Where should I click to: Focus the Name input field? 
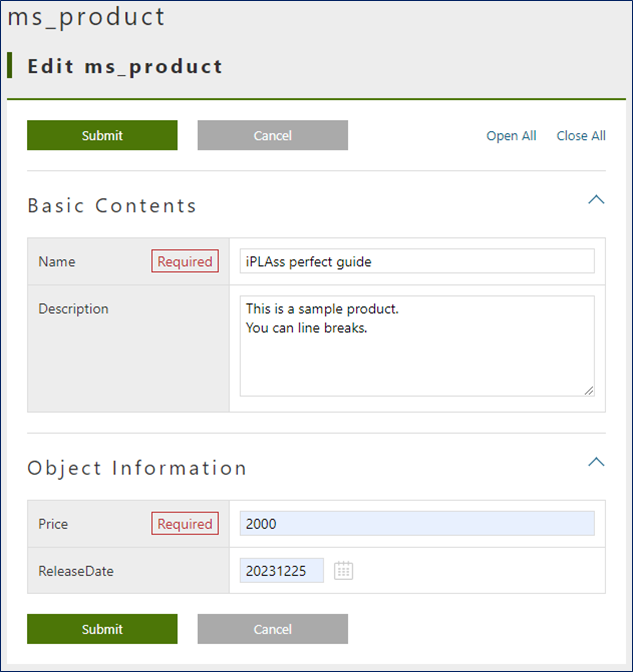click(x=417, y=261)
